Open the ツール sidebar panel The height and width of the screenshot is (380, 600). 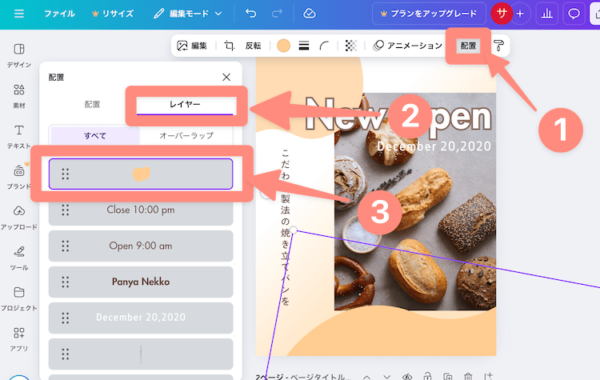19,258
